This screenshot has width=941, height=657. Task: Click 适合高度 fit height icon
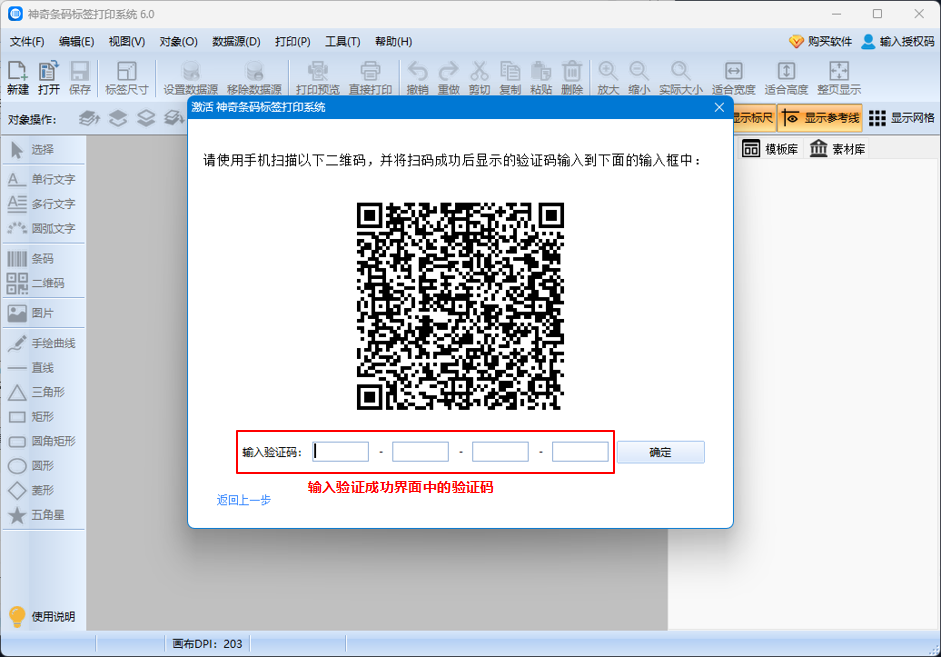[786, 78]
